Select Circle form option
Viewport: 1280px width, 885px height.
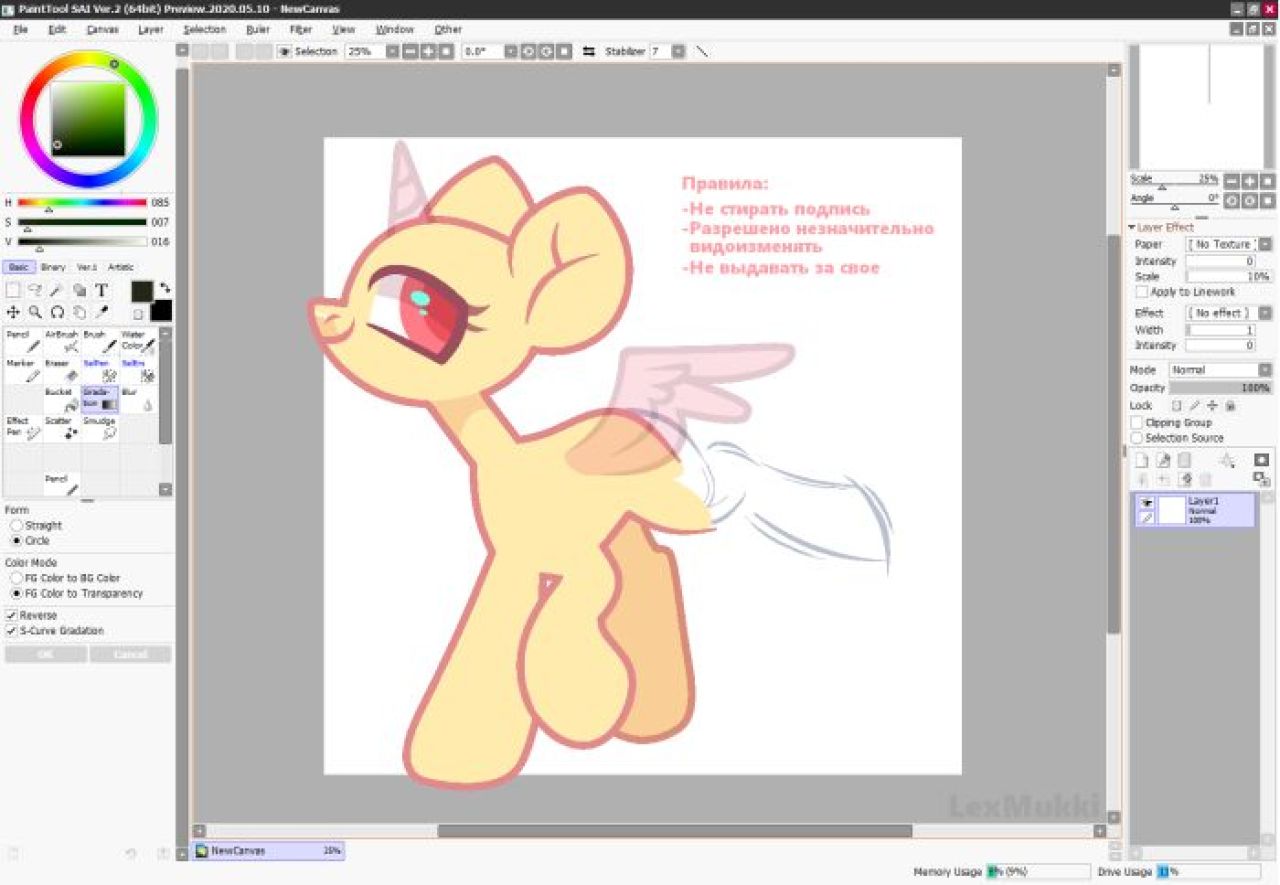click(x=16, y=540)
